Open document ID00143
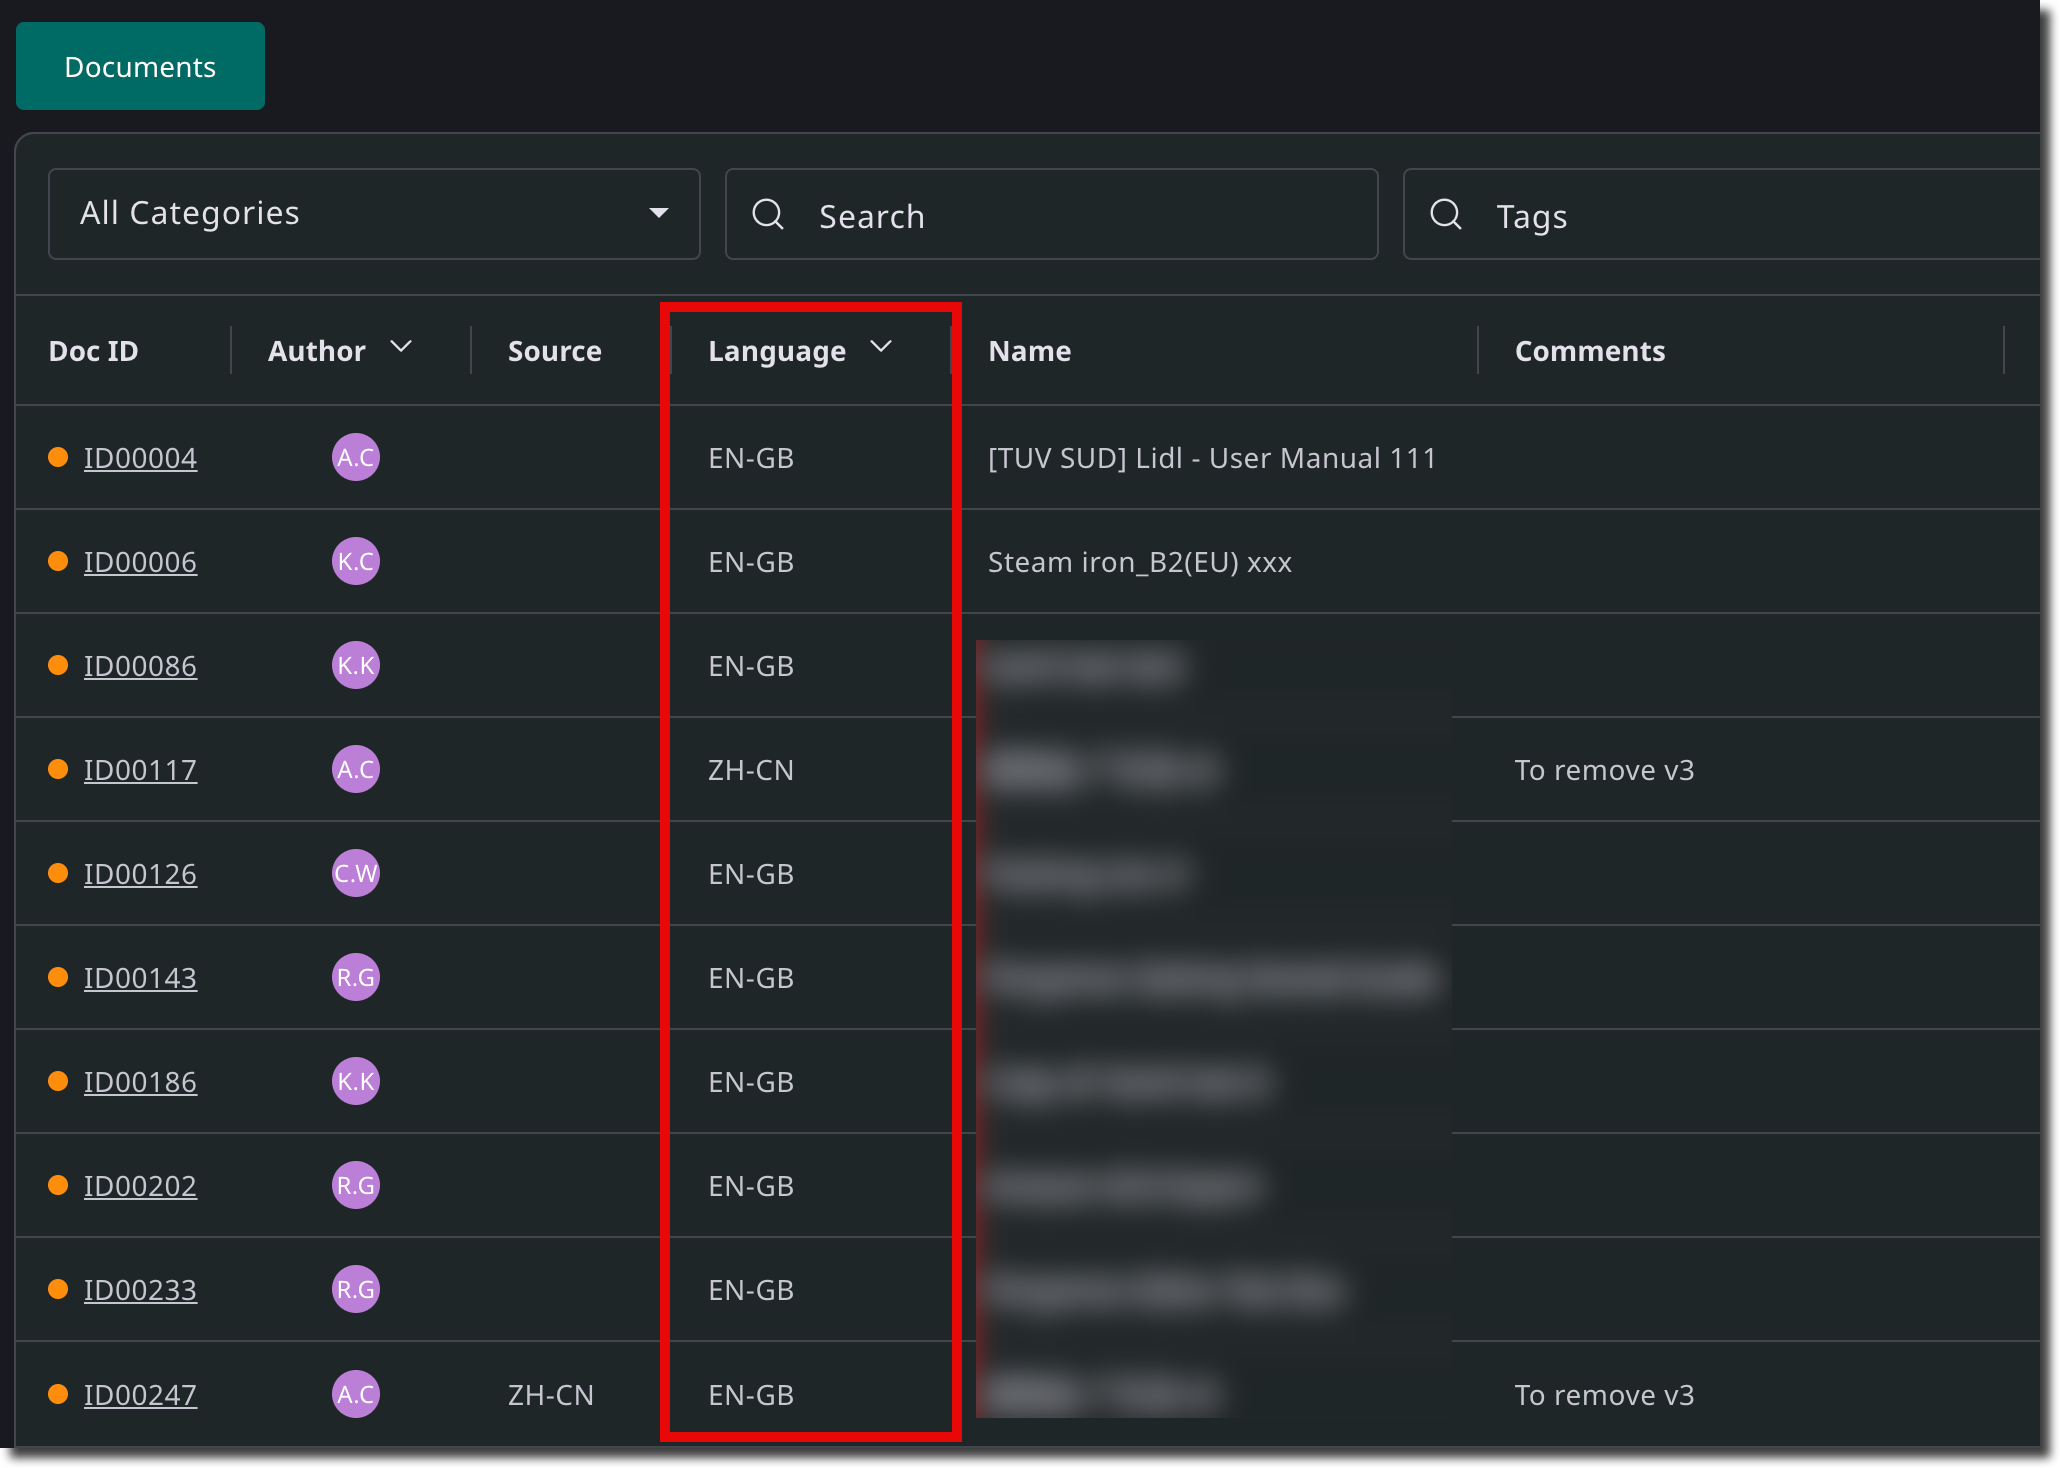The width and height of the screenshot is (2060, 1468). coord(140,978)
